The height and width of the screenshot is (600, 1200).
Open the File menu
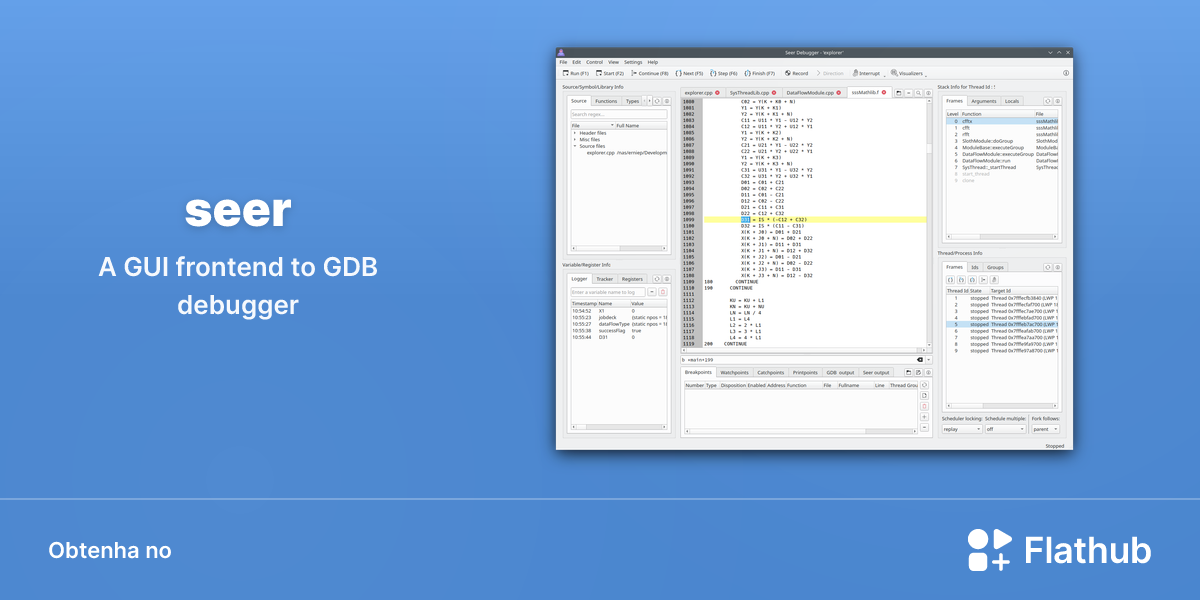[563, 62]
